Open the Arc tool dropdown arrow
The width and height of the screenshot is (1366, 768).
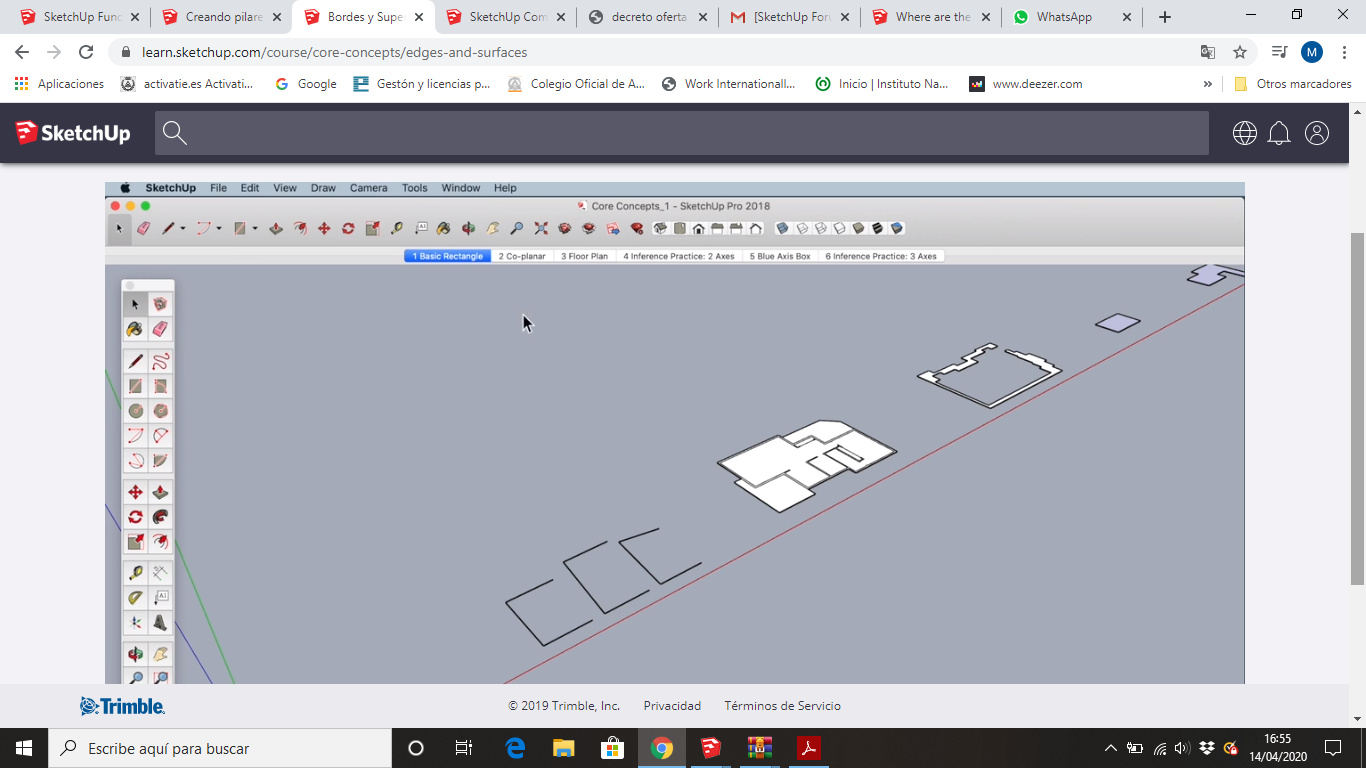point(218,229)
